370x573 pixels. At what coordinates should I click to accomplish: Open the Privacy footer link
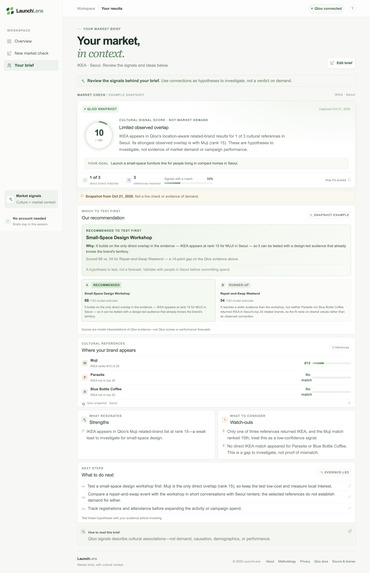coord(305,561)
